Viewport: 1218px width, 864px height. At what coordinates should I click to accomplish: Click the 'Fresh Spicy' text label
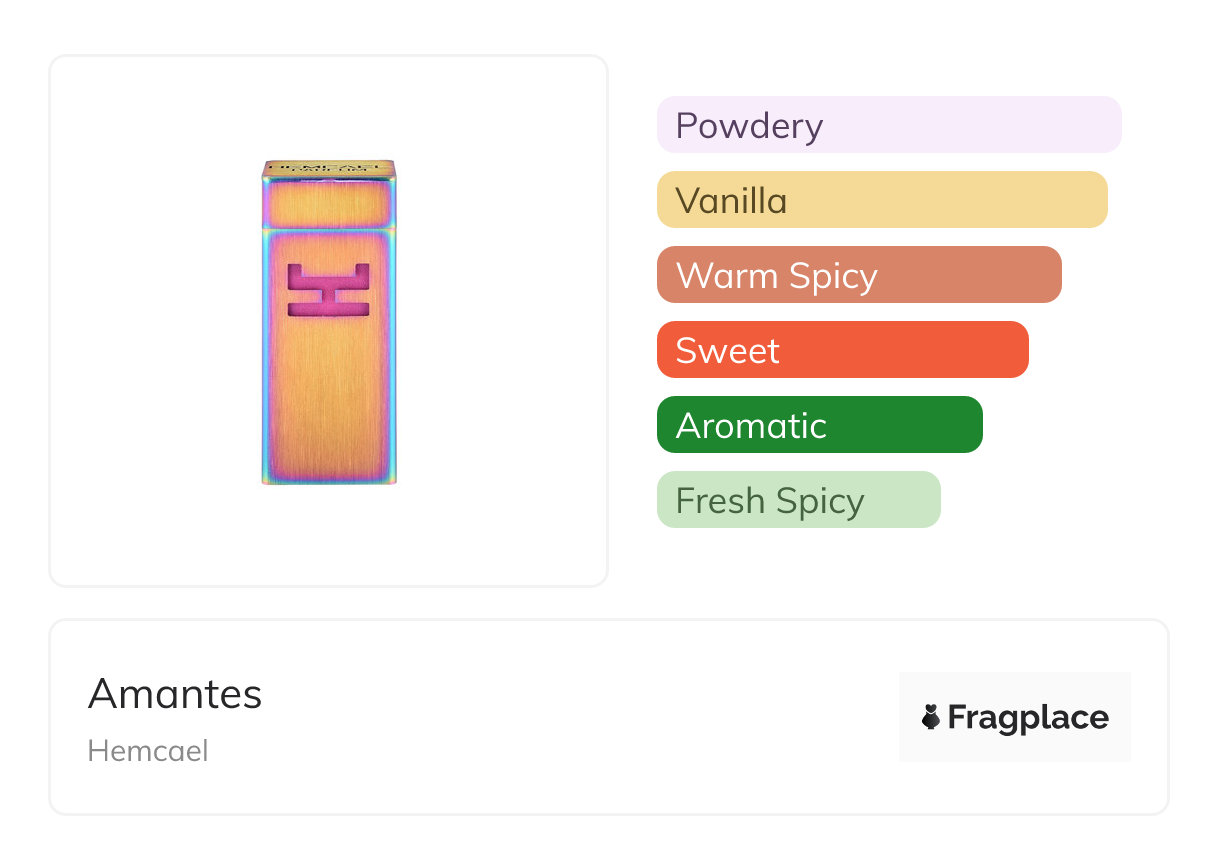click(x=769, y=501)
